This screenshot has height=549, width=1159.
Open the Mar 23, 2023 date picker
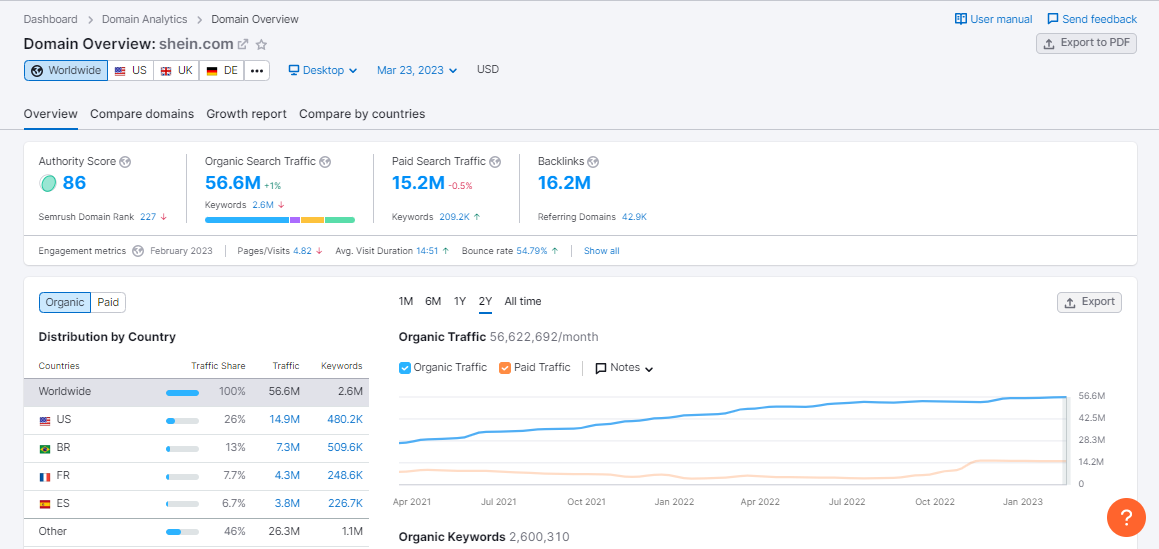point(417,70)
